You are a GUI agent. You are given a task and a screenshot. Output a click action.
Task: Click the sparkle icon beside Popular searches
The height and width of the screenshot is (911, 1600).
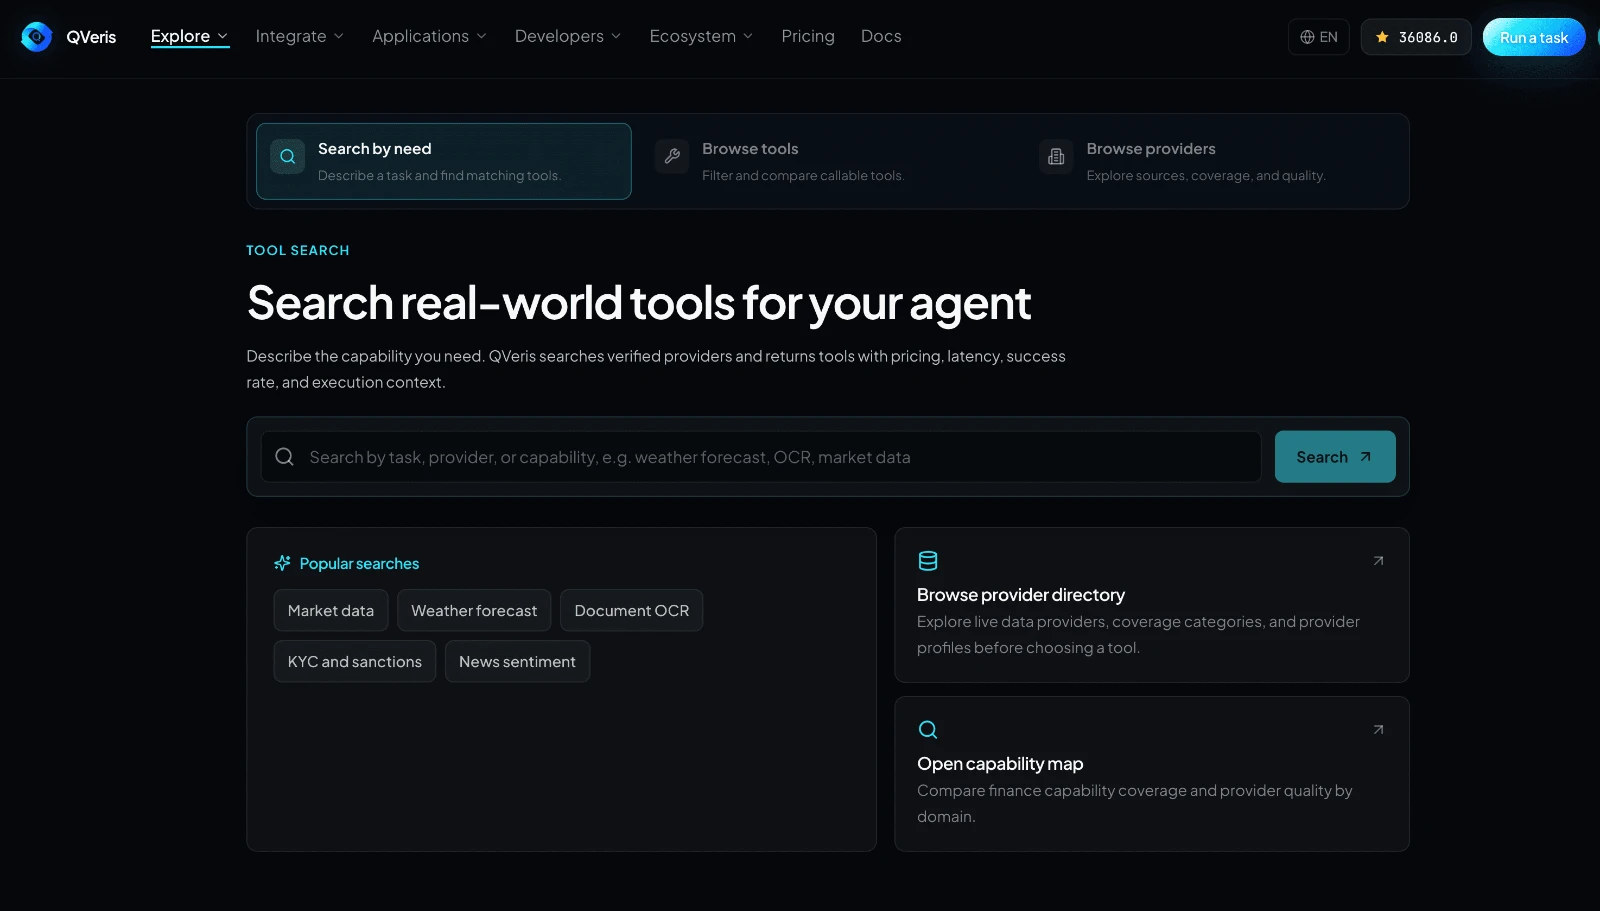coord(282,564)
